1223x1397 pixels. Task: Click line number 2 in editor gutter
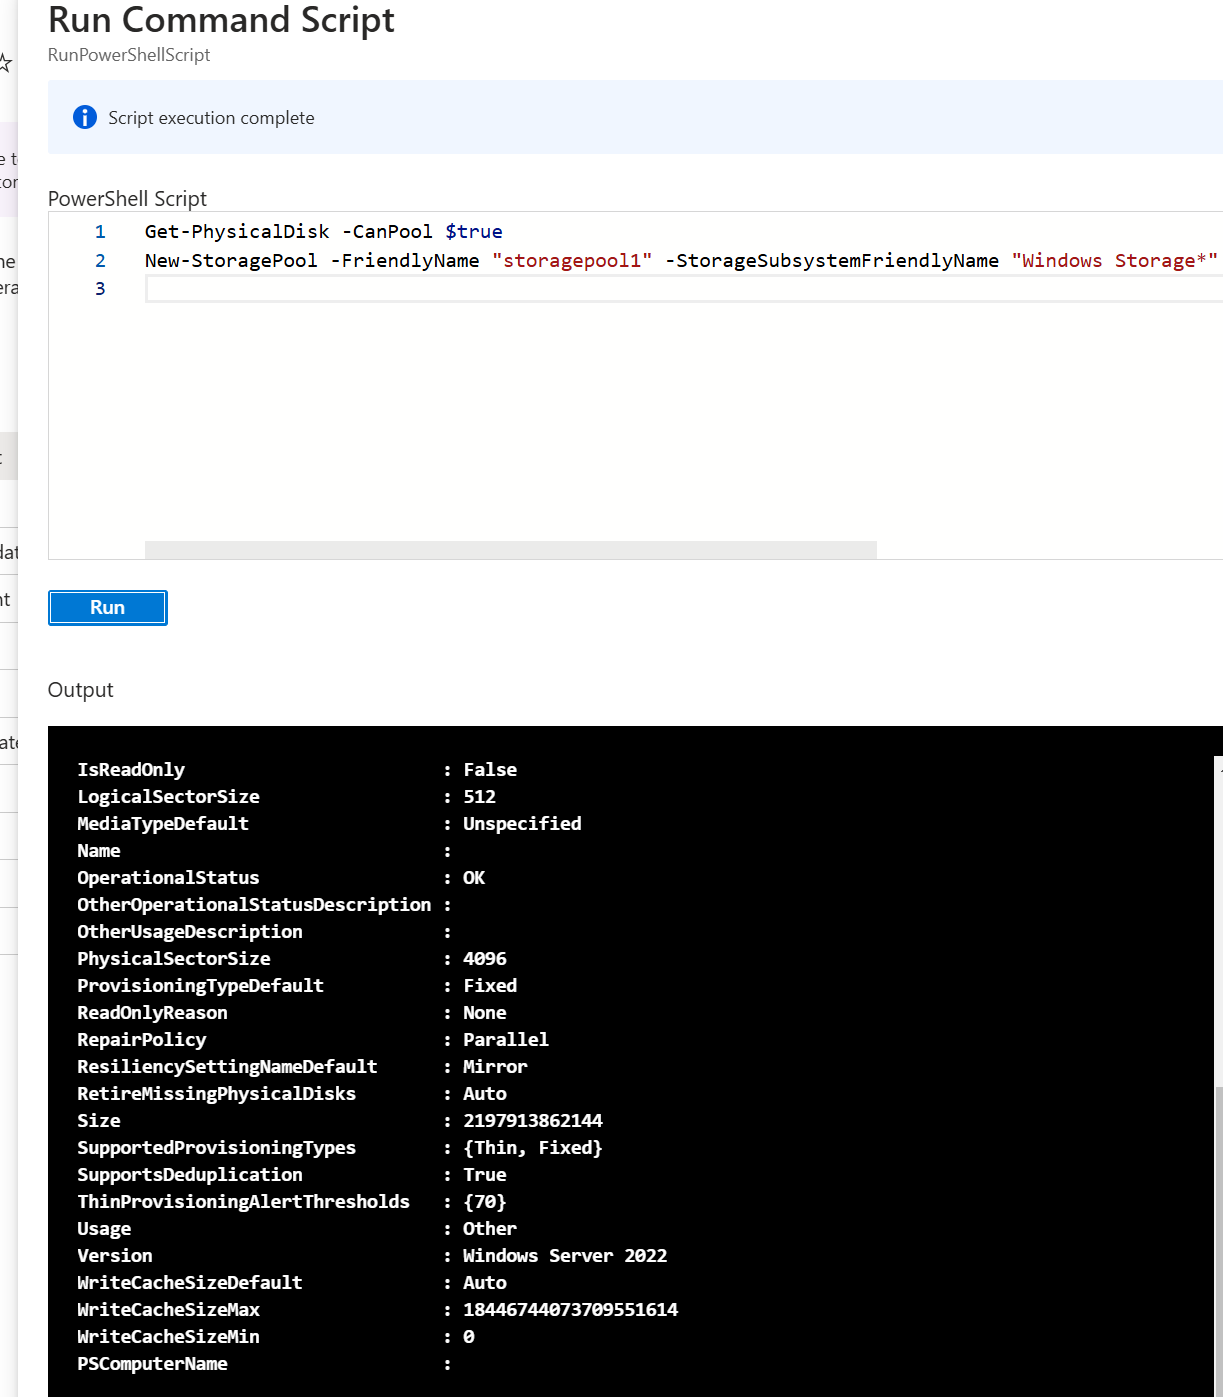(100, 261)
